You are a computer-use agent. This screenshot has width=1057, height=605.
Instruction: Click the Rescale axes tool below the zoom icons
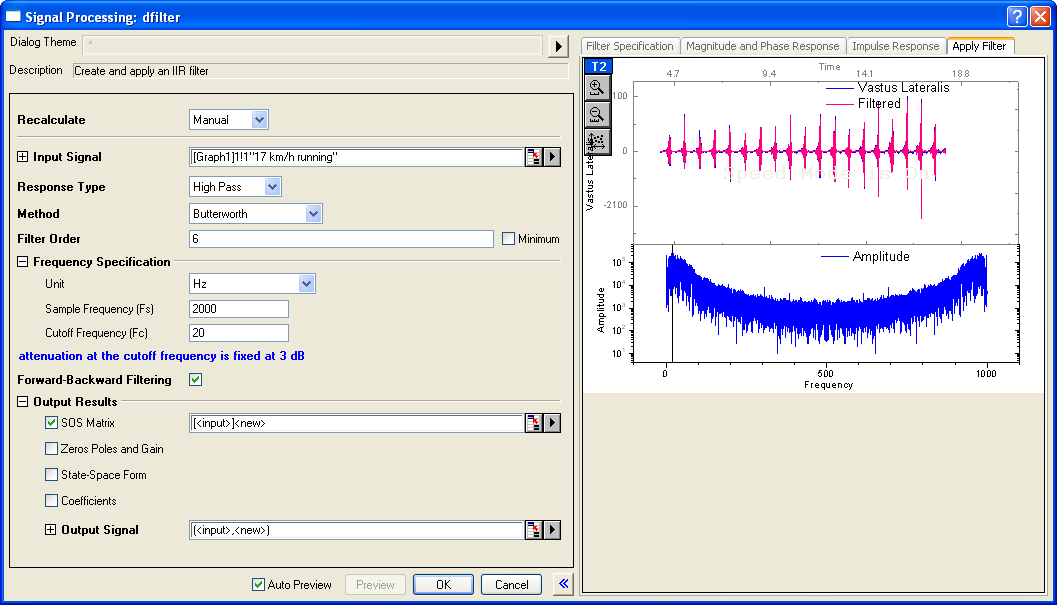pos(595,140)
